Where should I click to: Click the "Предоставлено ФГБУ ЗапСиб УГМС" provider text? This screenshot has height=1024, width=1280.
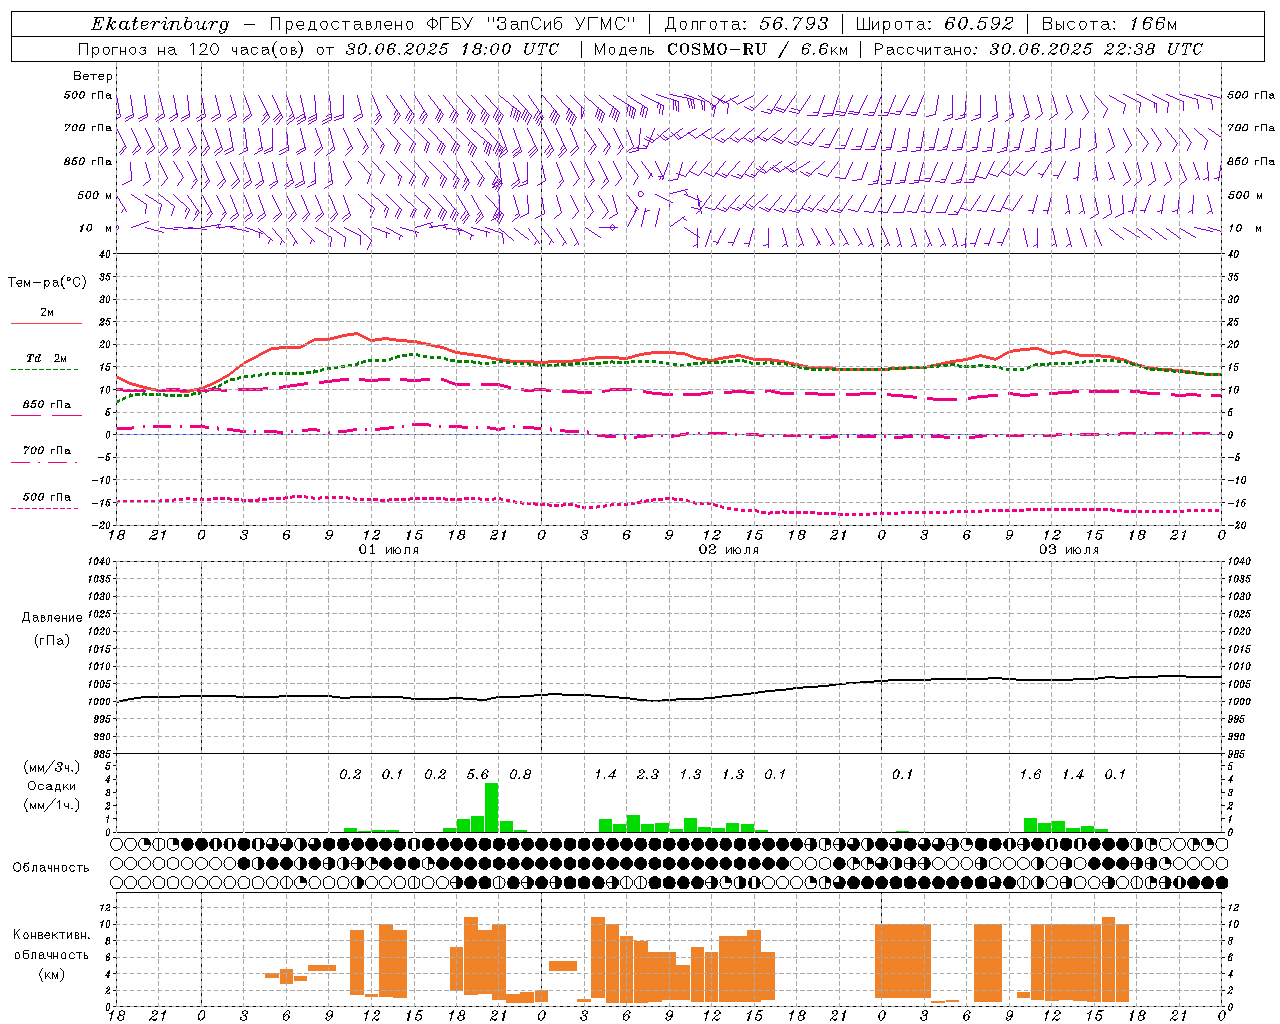[x=453, y=24]
